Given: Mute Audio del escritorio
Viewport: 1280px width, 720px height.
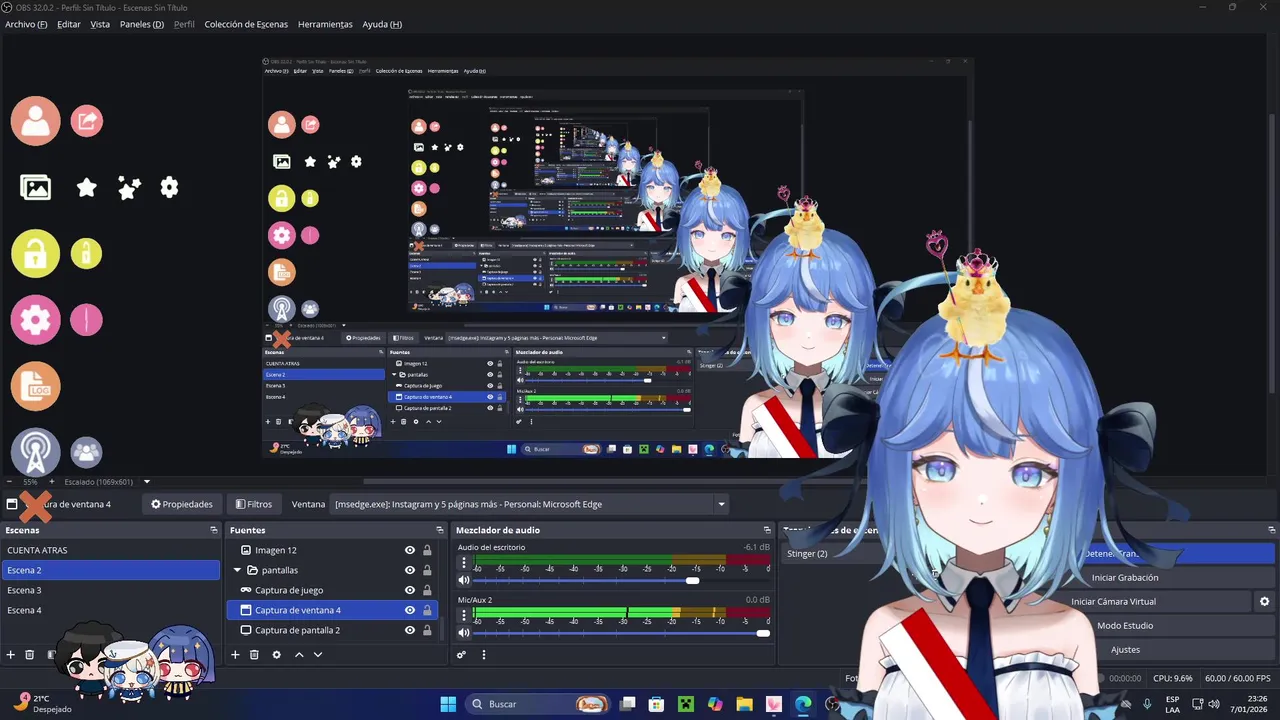Looking at the screenshot, I should pos(464,581).
